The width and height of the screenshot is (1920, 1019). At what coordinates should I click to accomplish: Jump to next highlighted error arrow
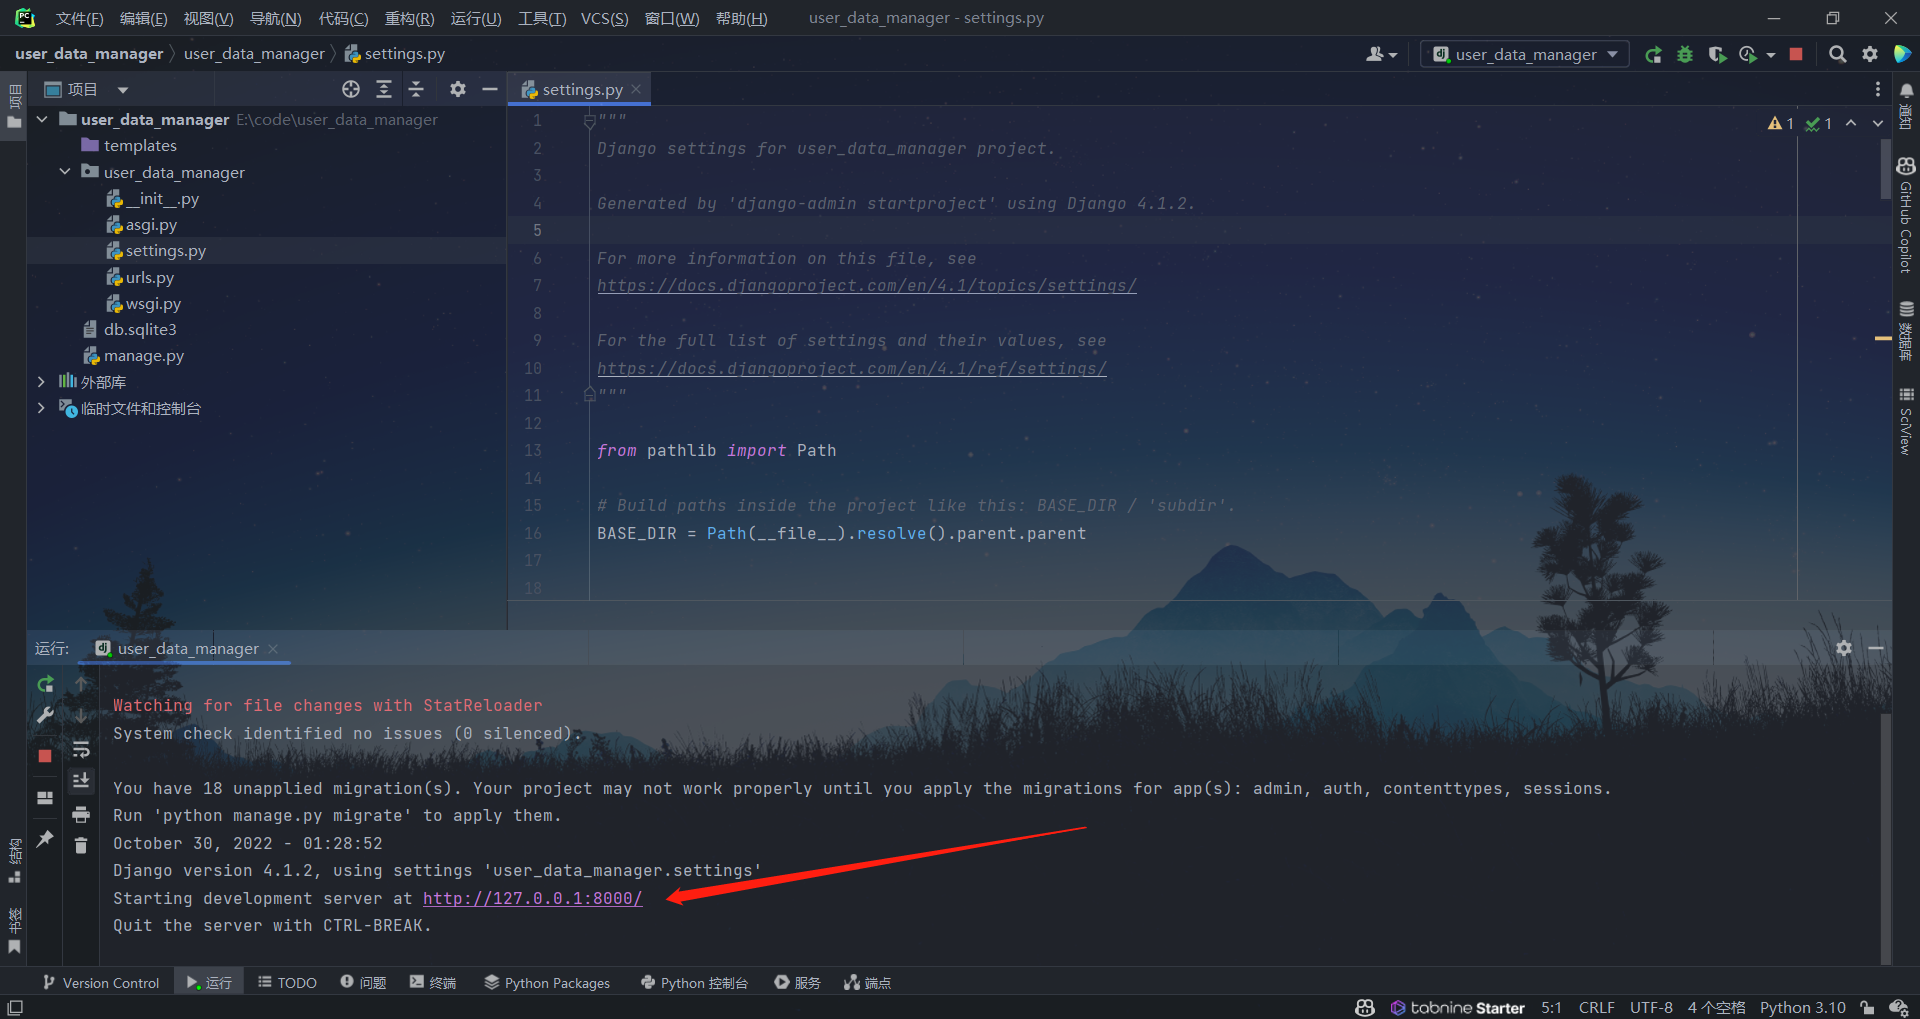(x=1878, y=123)
